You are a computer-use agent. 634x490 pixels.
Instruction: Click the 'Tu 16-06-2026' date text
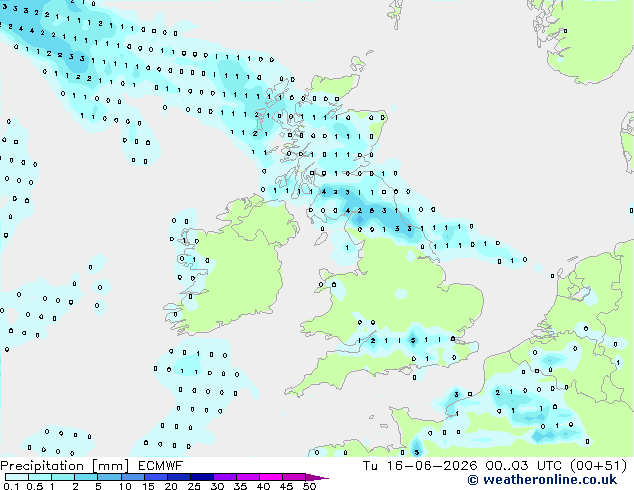click(420, 466)
